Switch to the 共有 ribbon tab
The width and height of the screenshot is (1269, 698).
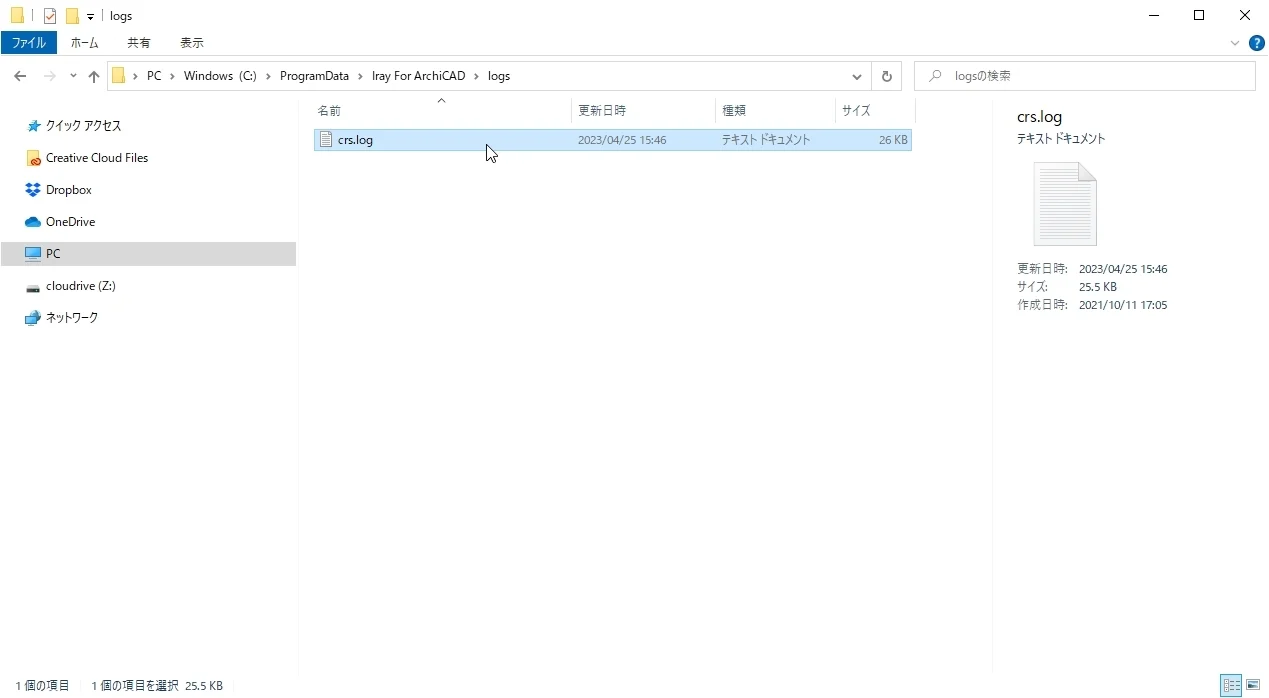coord(139,43)
